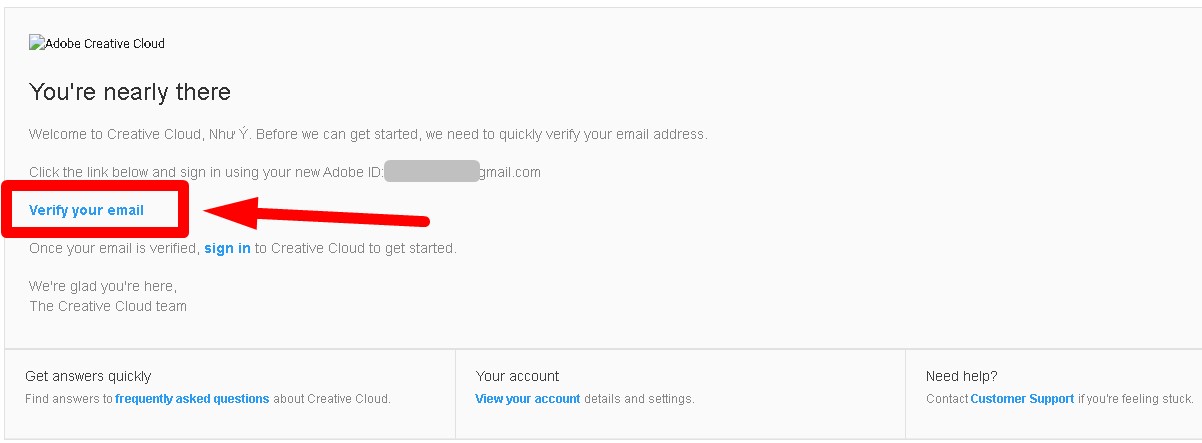Go to View your account link
The image size is (1202, 443).
528,399
